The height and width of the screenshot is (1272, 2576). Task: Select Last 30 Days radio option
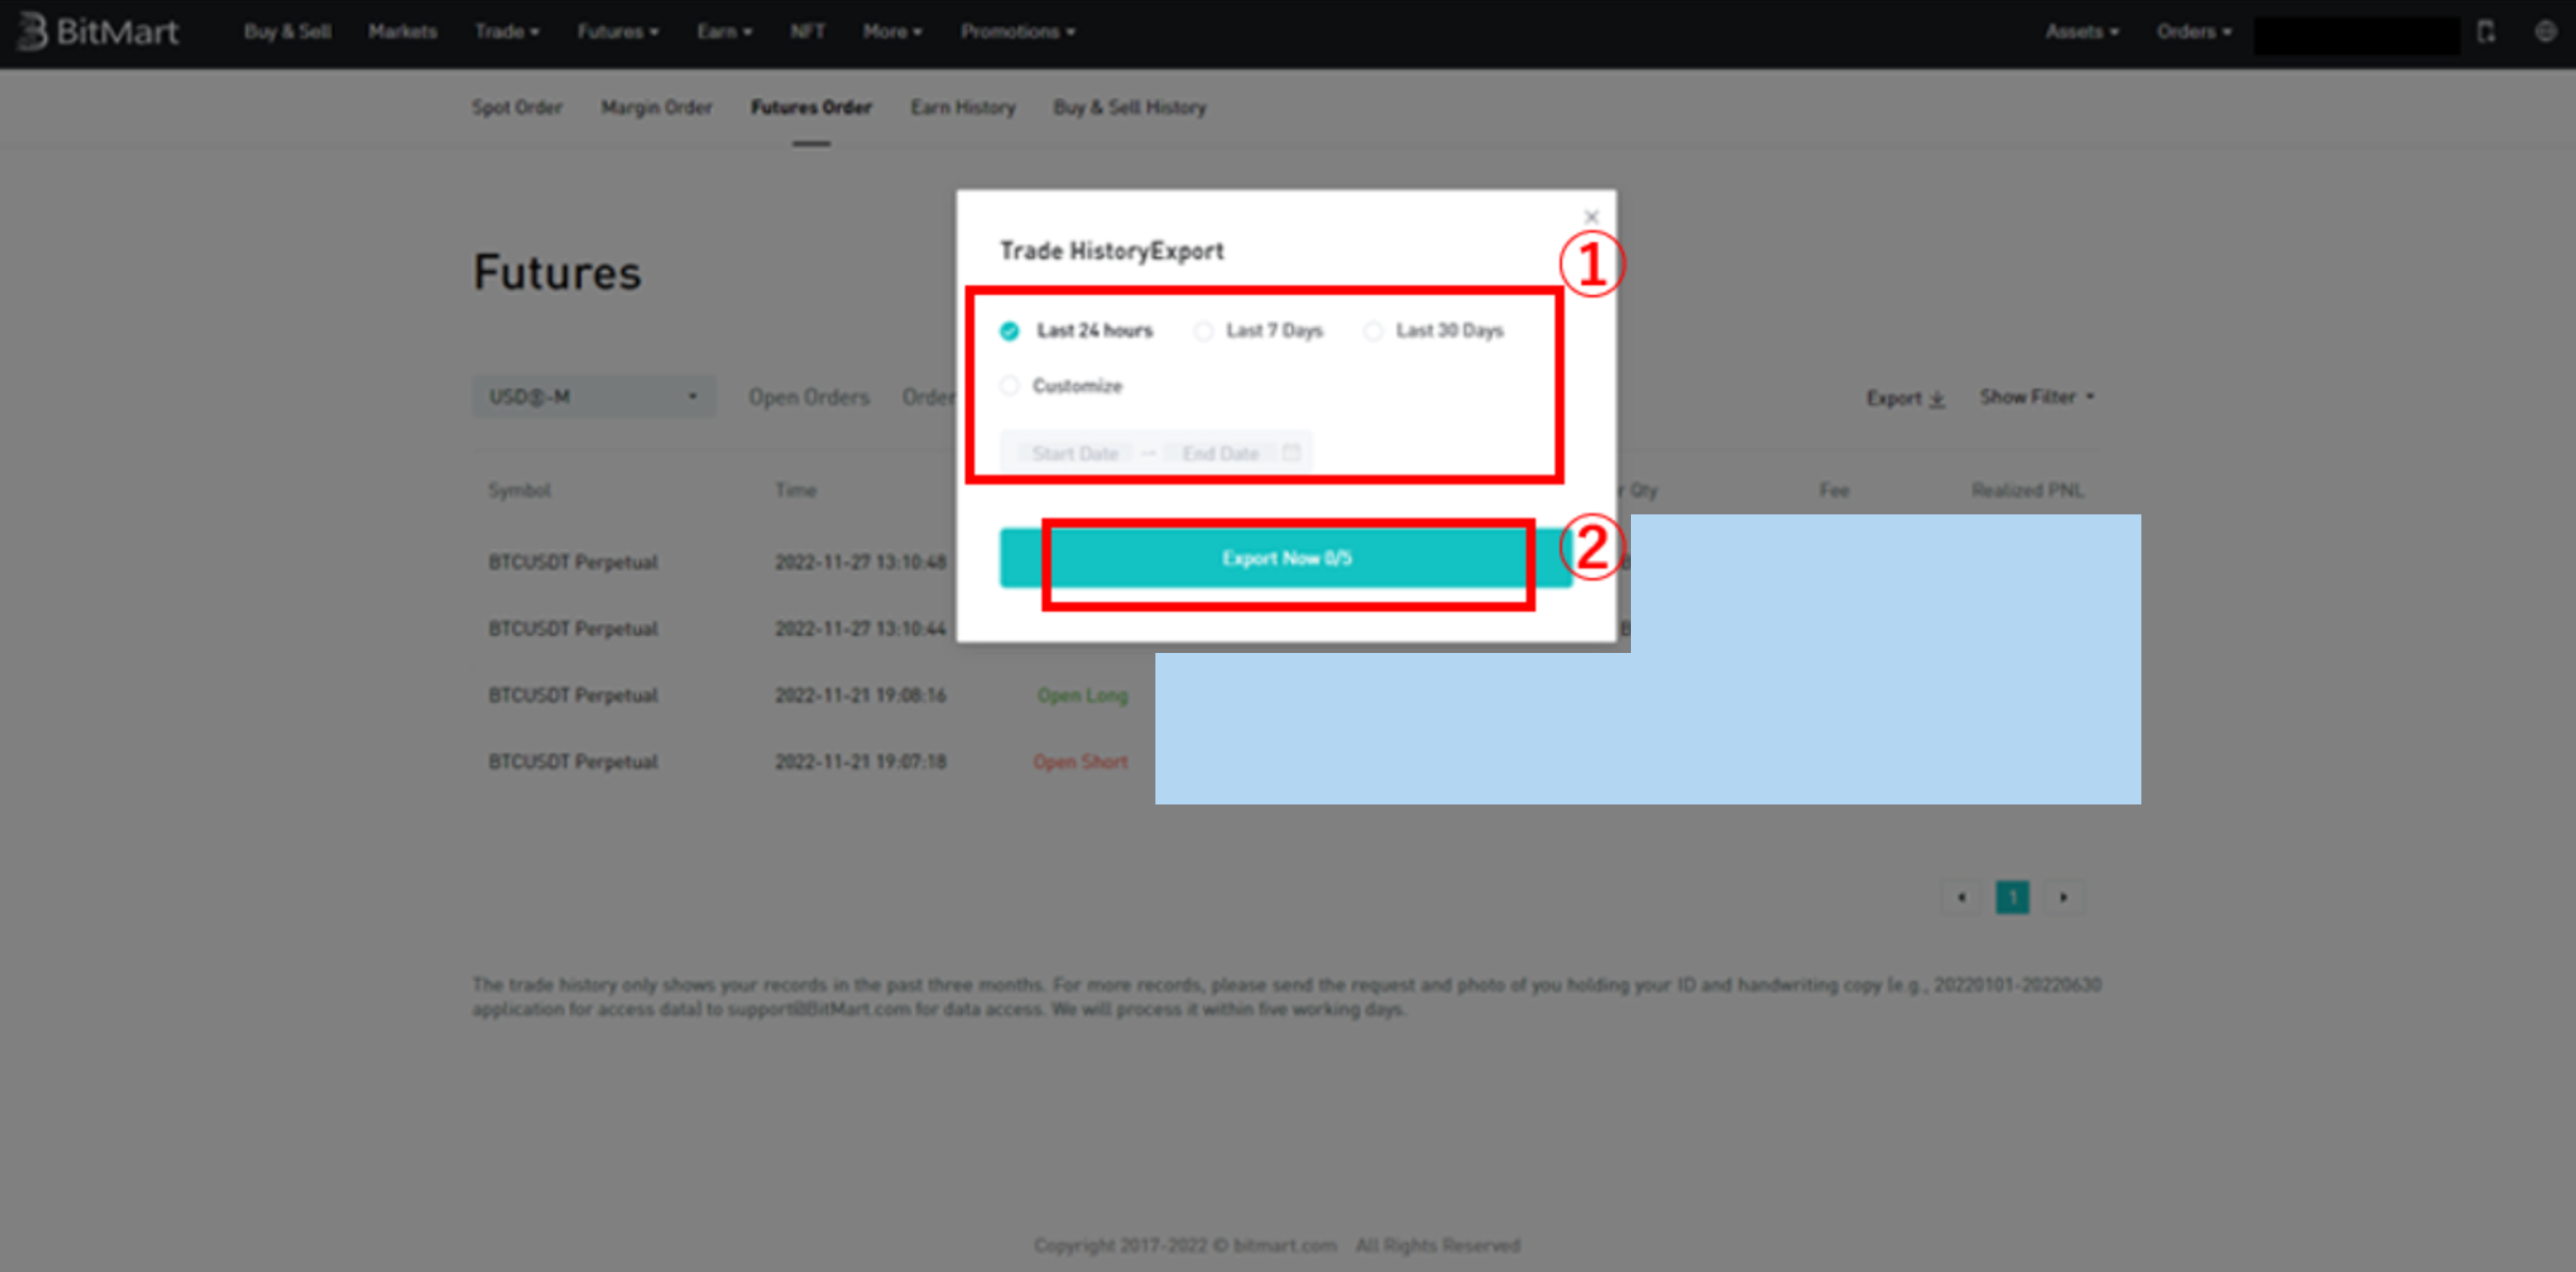pos(1434,330)
